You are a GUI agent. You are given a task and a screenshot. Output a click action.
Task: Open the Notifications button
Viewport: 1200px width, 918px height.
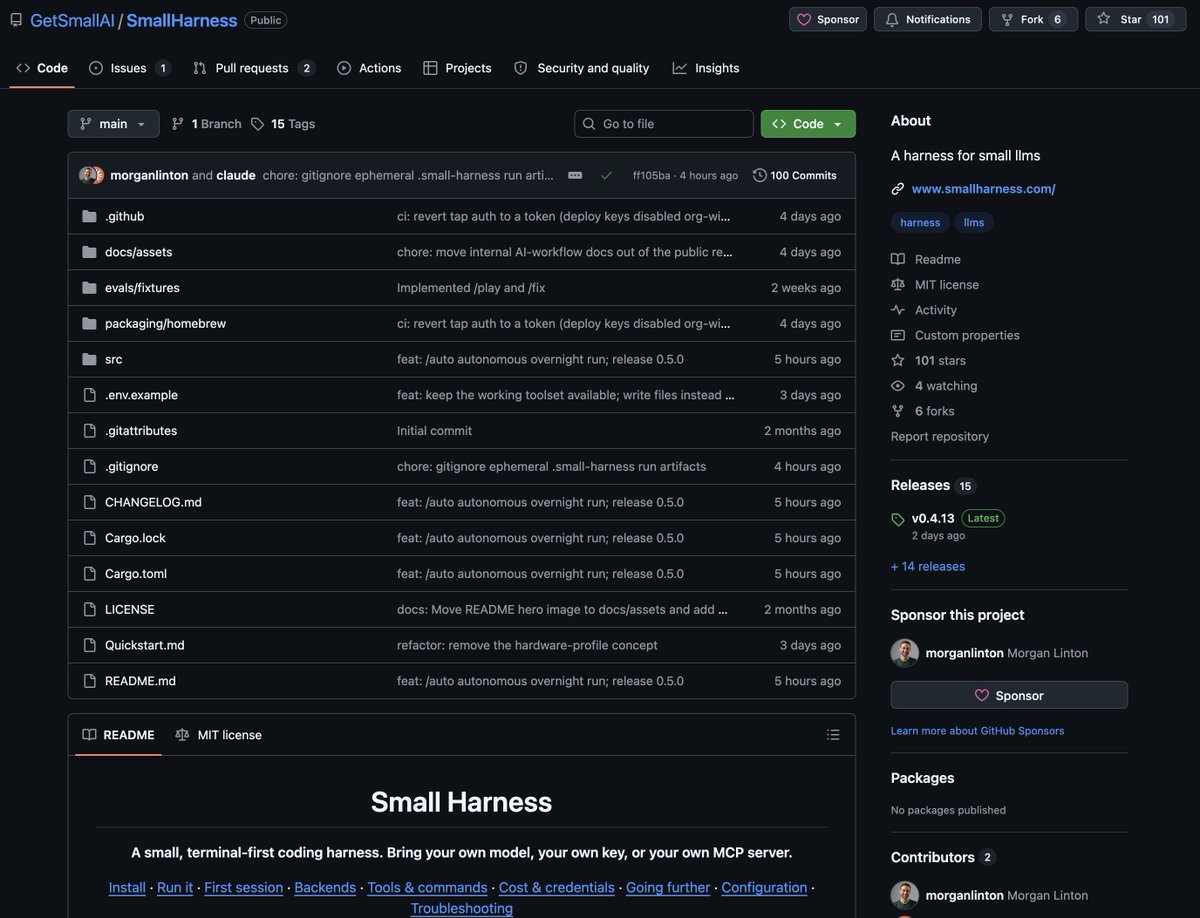(928, 19)
